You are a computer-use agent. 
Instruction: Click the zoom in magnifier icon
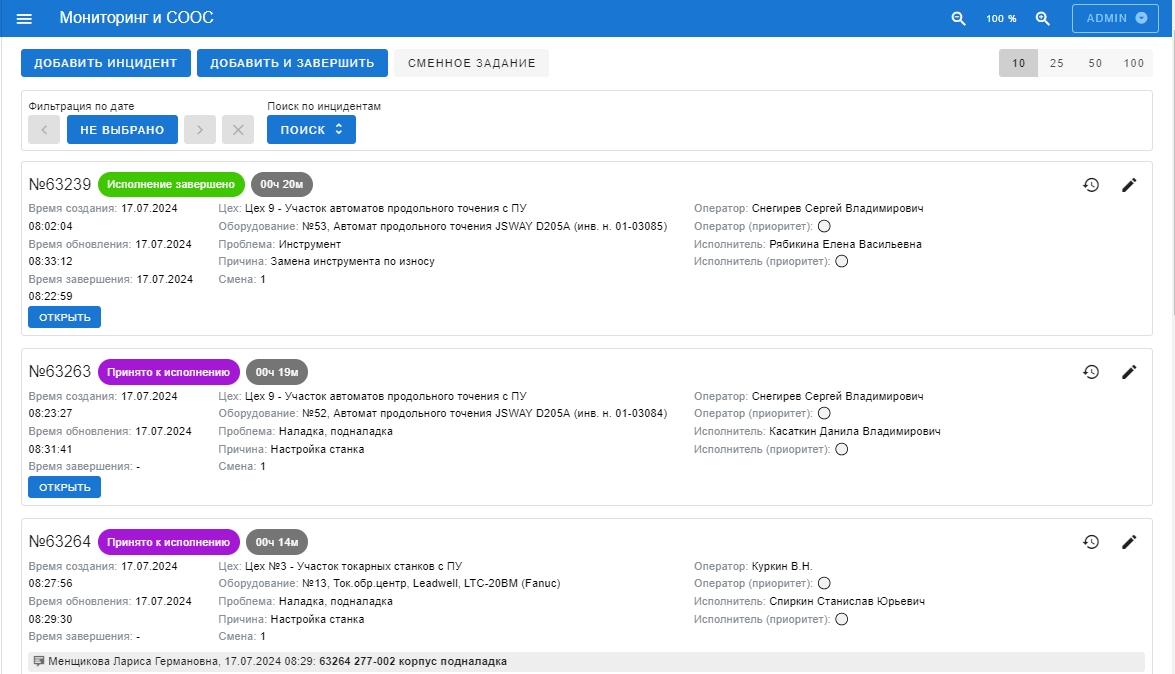tap(1042, 19)
